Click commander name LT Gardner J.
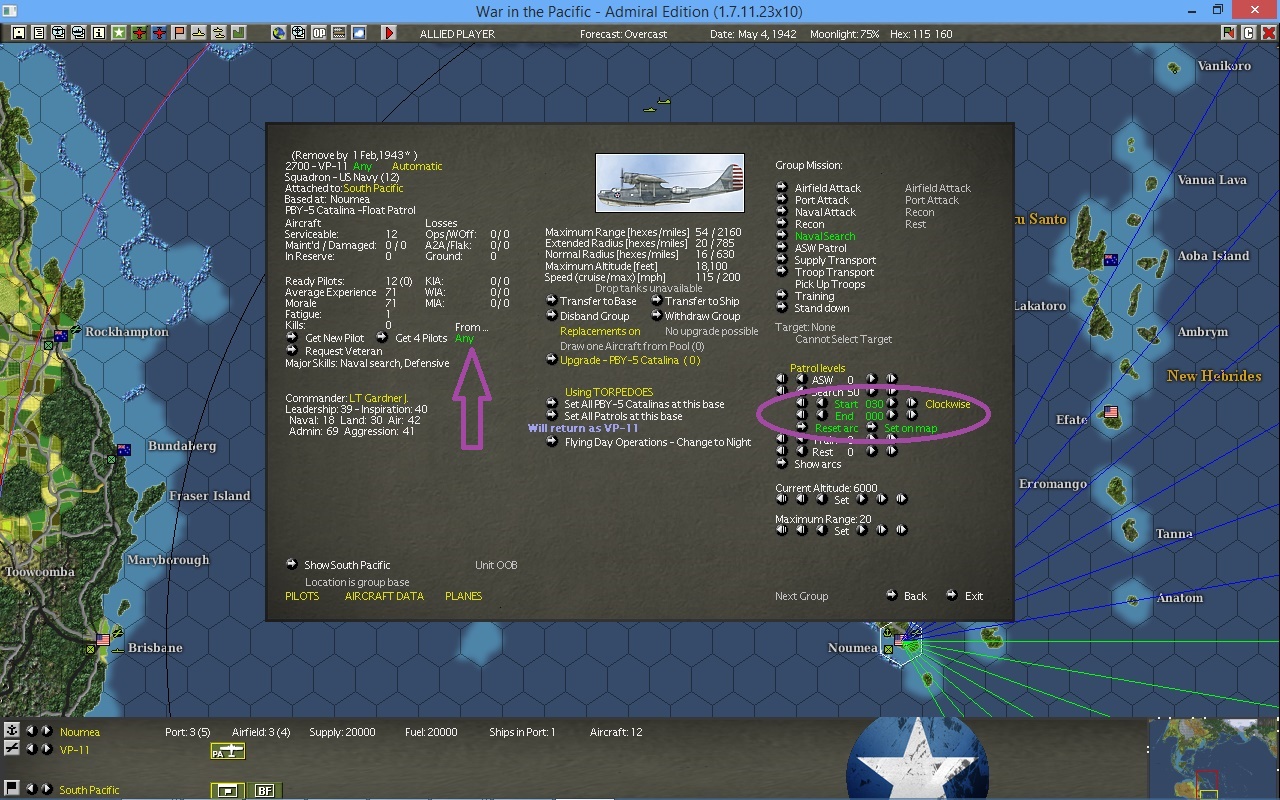Image resolution: width=1280 pixels, height=800 pixels. point(379,399)
